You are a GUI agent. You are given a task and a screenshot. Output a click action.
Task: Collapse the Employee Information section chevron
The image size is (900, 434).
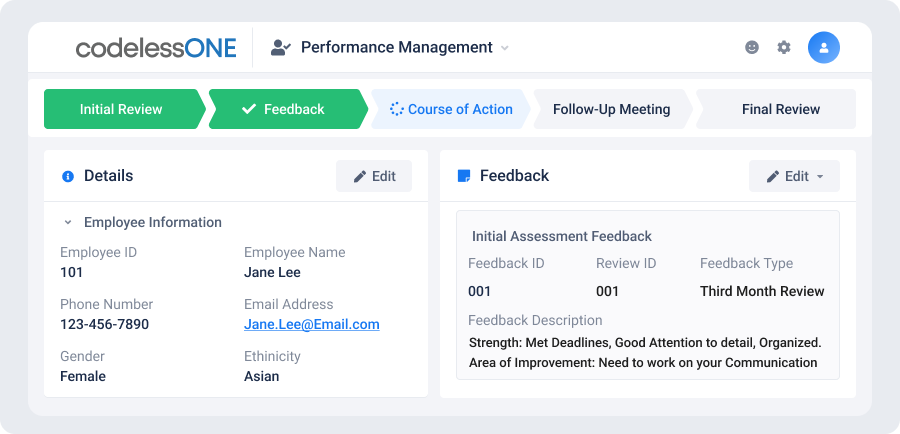point(68,222)
